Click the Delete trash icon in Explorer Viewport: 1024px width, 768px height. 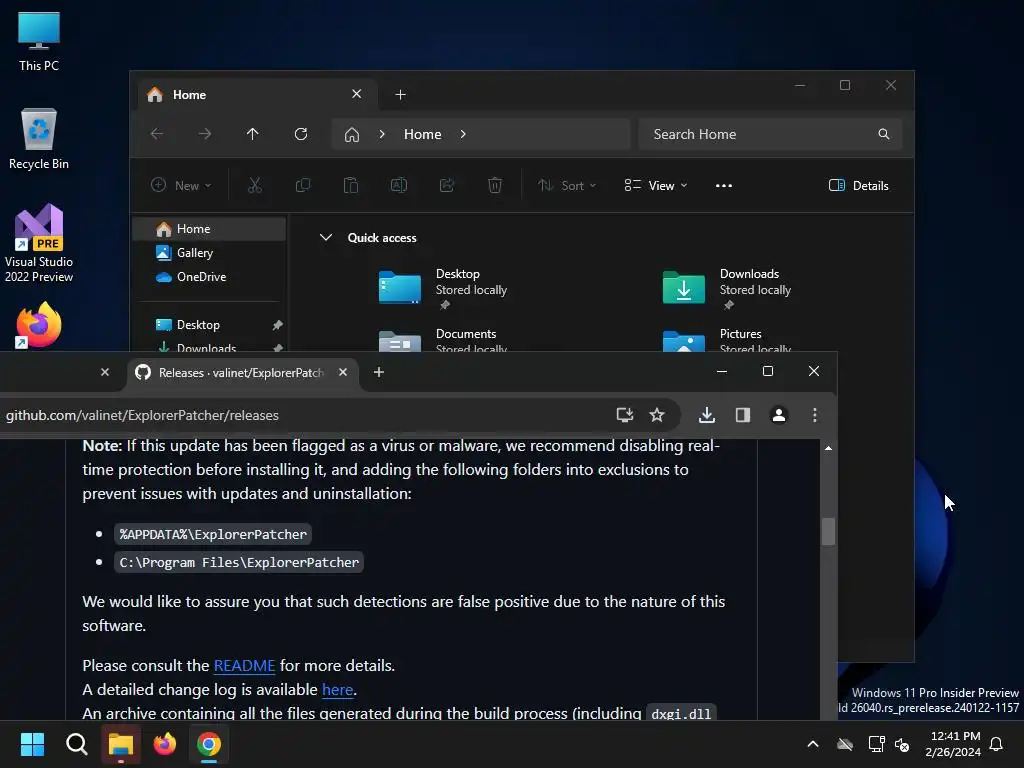(x=495, y=185)
